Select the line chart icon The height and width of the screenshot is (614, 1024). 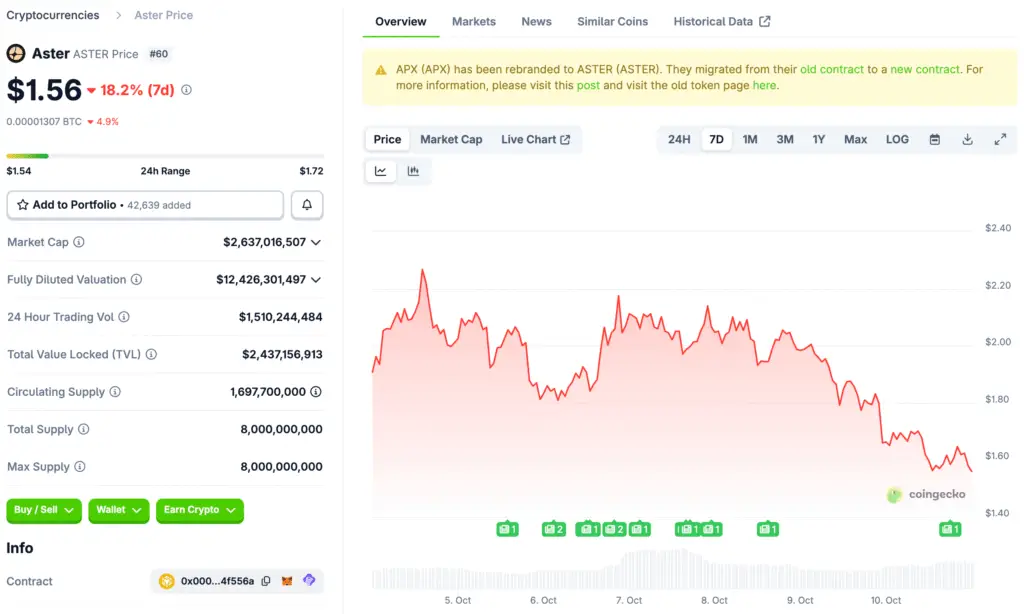coord(381,171)
